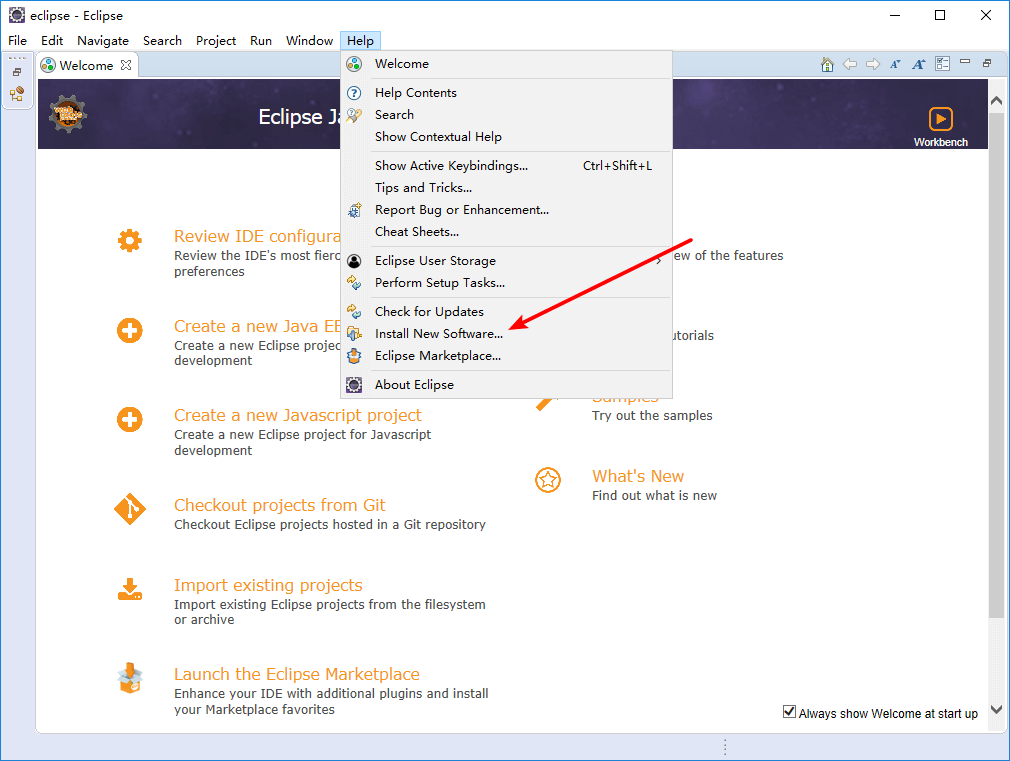Click the Import existing projects download icon
This screenshot has width=1010, height=761.
point(129,589)
